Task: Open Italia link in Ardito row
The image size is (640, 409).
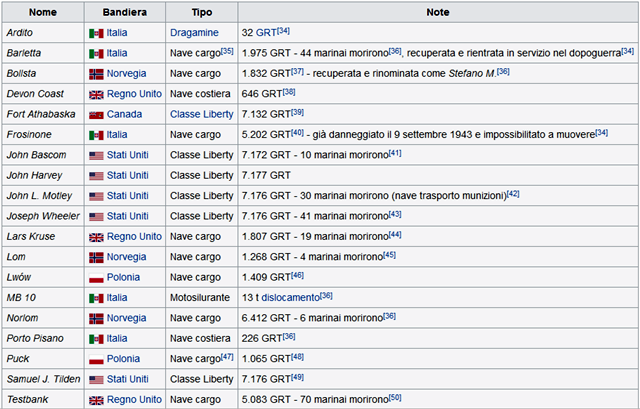Action: coord(117,33)
